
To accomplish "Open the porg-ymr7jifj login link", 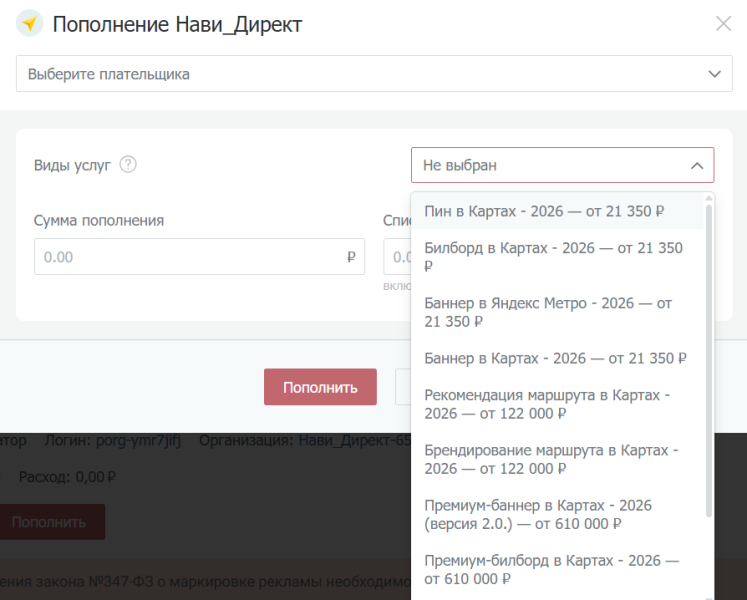I will 138,440.
